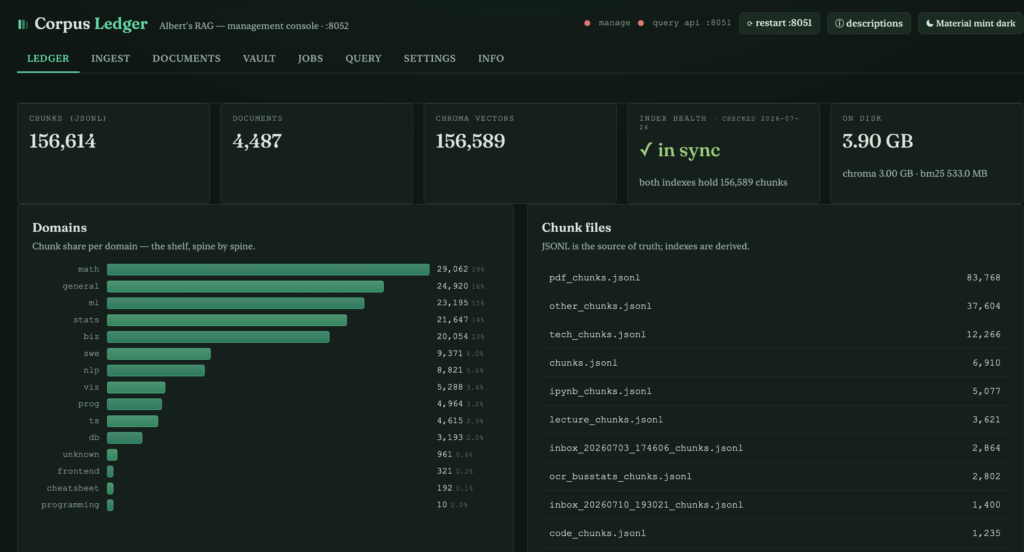Select the tech_chunks.jsonl row

pyautogui.click(x=775, y=334)
